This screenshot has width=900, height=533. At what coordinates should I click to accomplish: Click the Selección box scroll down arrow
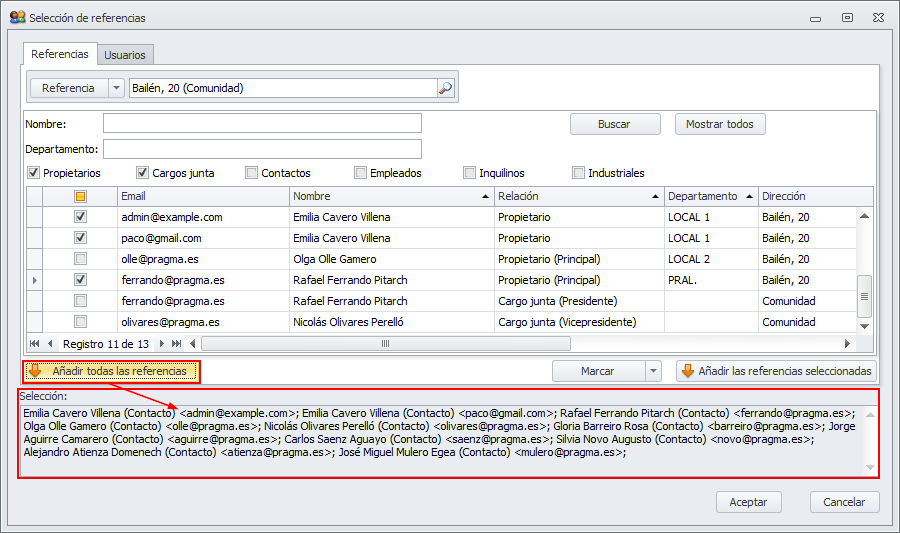pos(870,468)
